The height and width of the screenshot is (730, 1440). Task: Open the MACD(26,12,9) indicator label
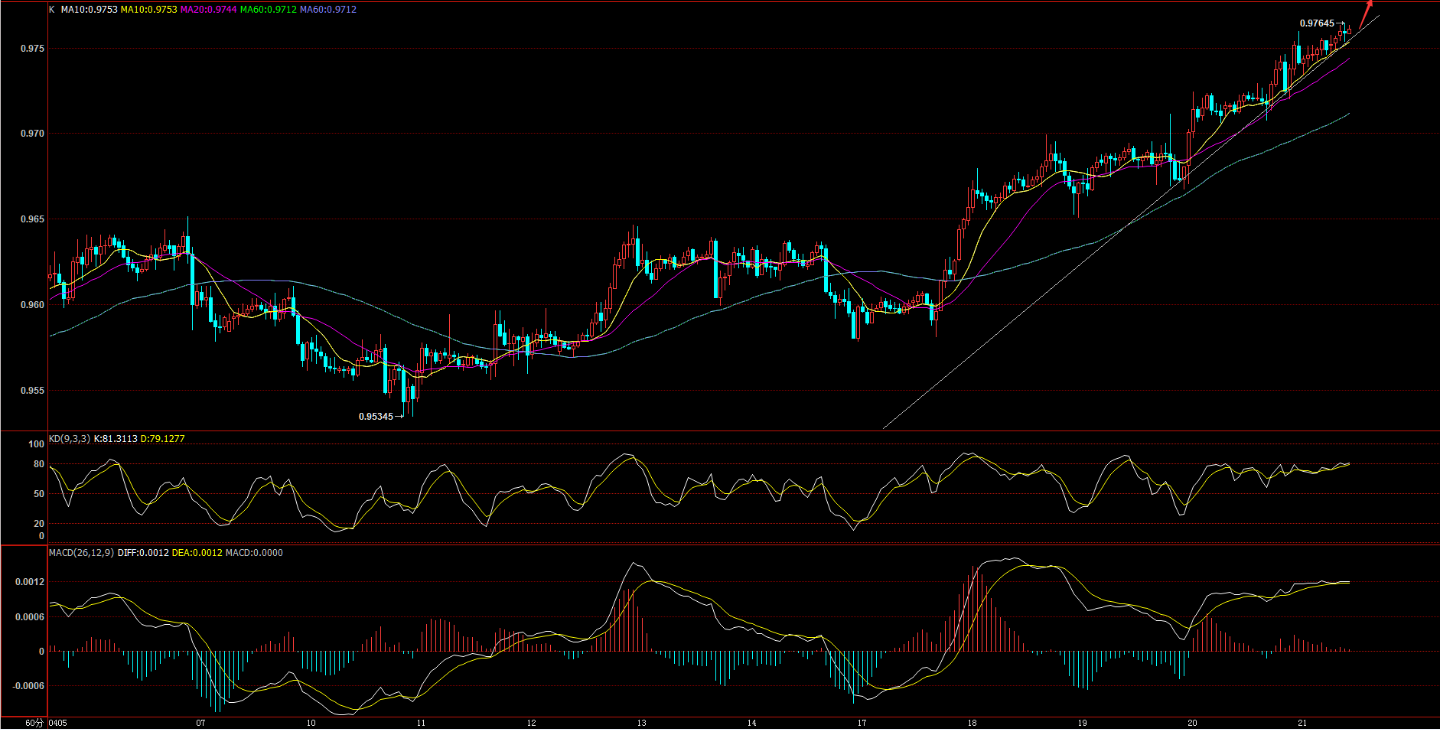tap(80, 552)
